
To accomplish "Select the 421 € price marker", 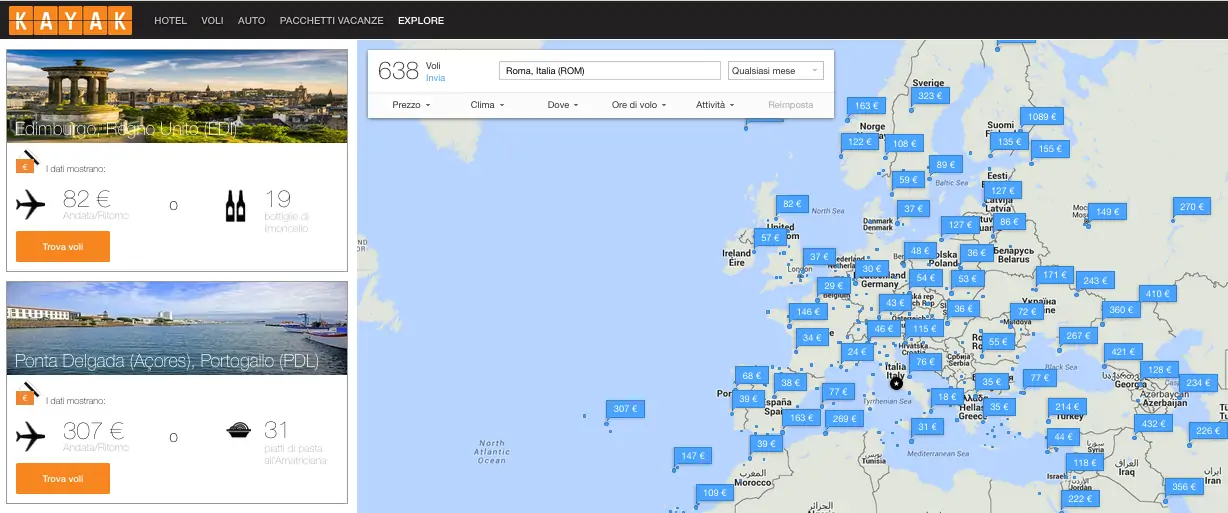I will point(1122,352).
